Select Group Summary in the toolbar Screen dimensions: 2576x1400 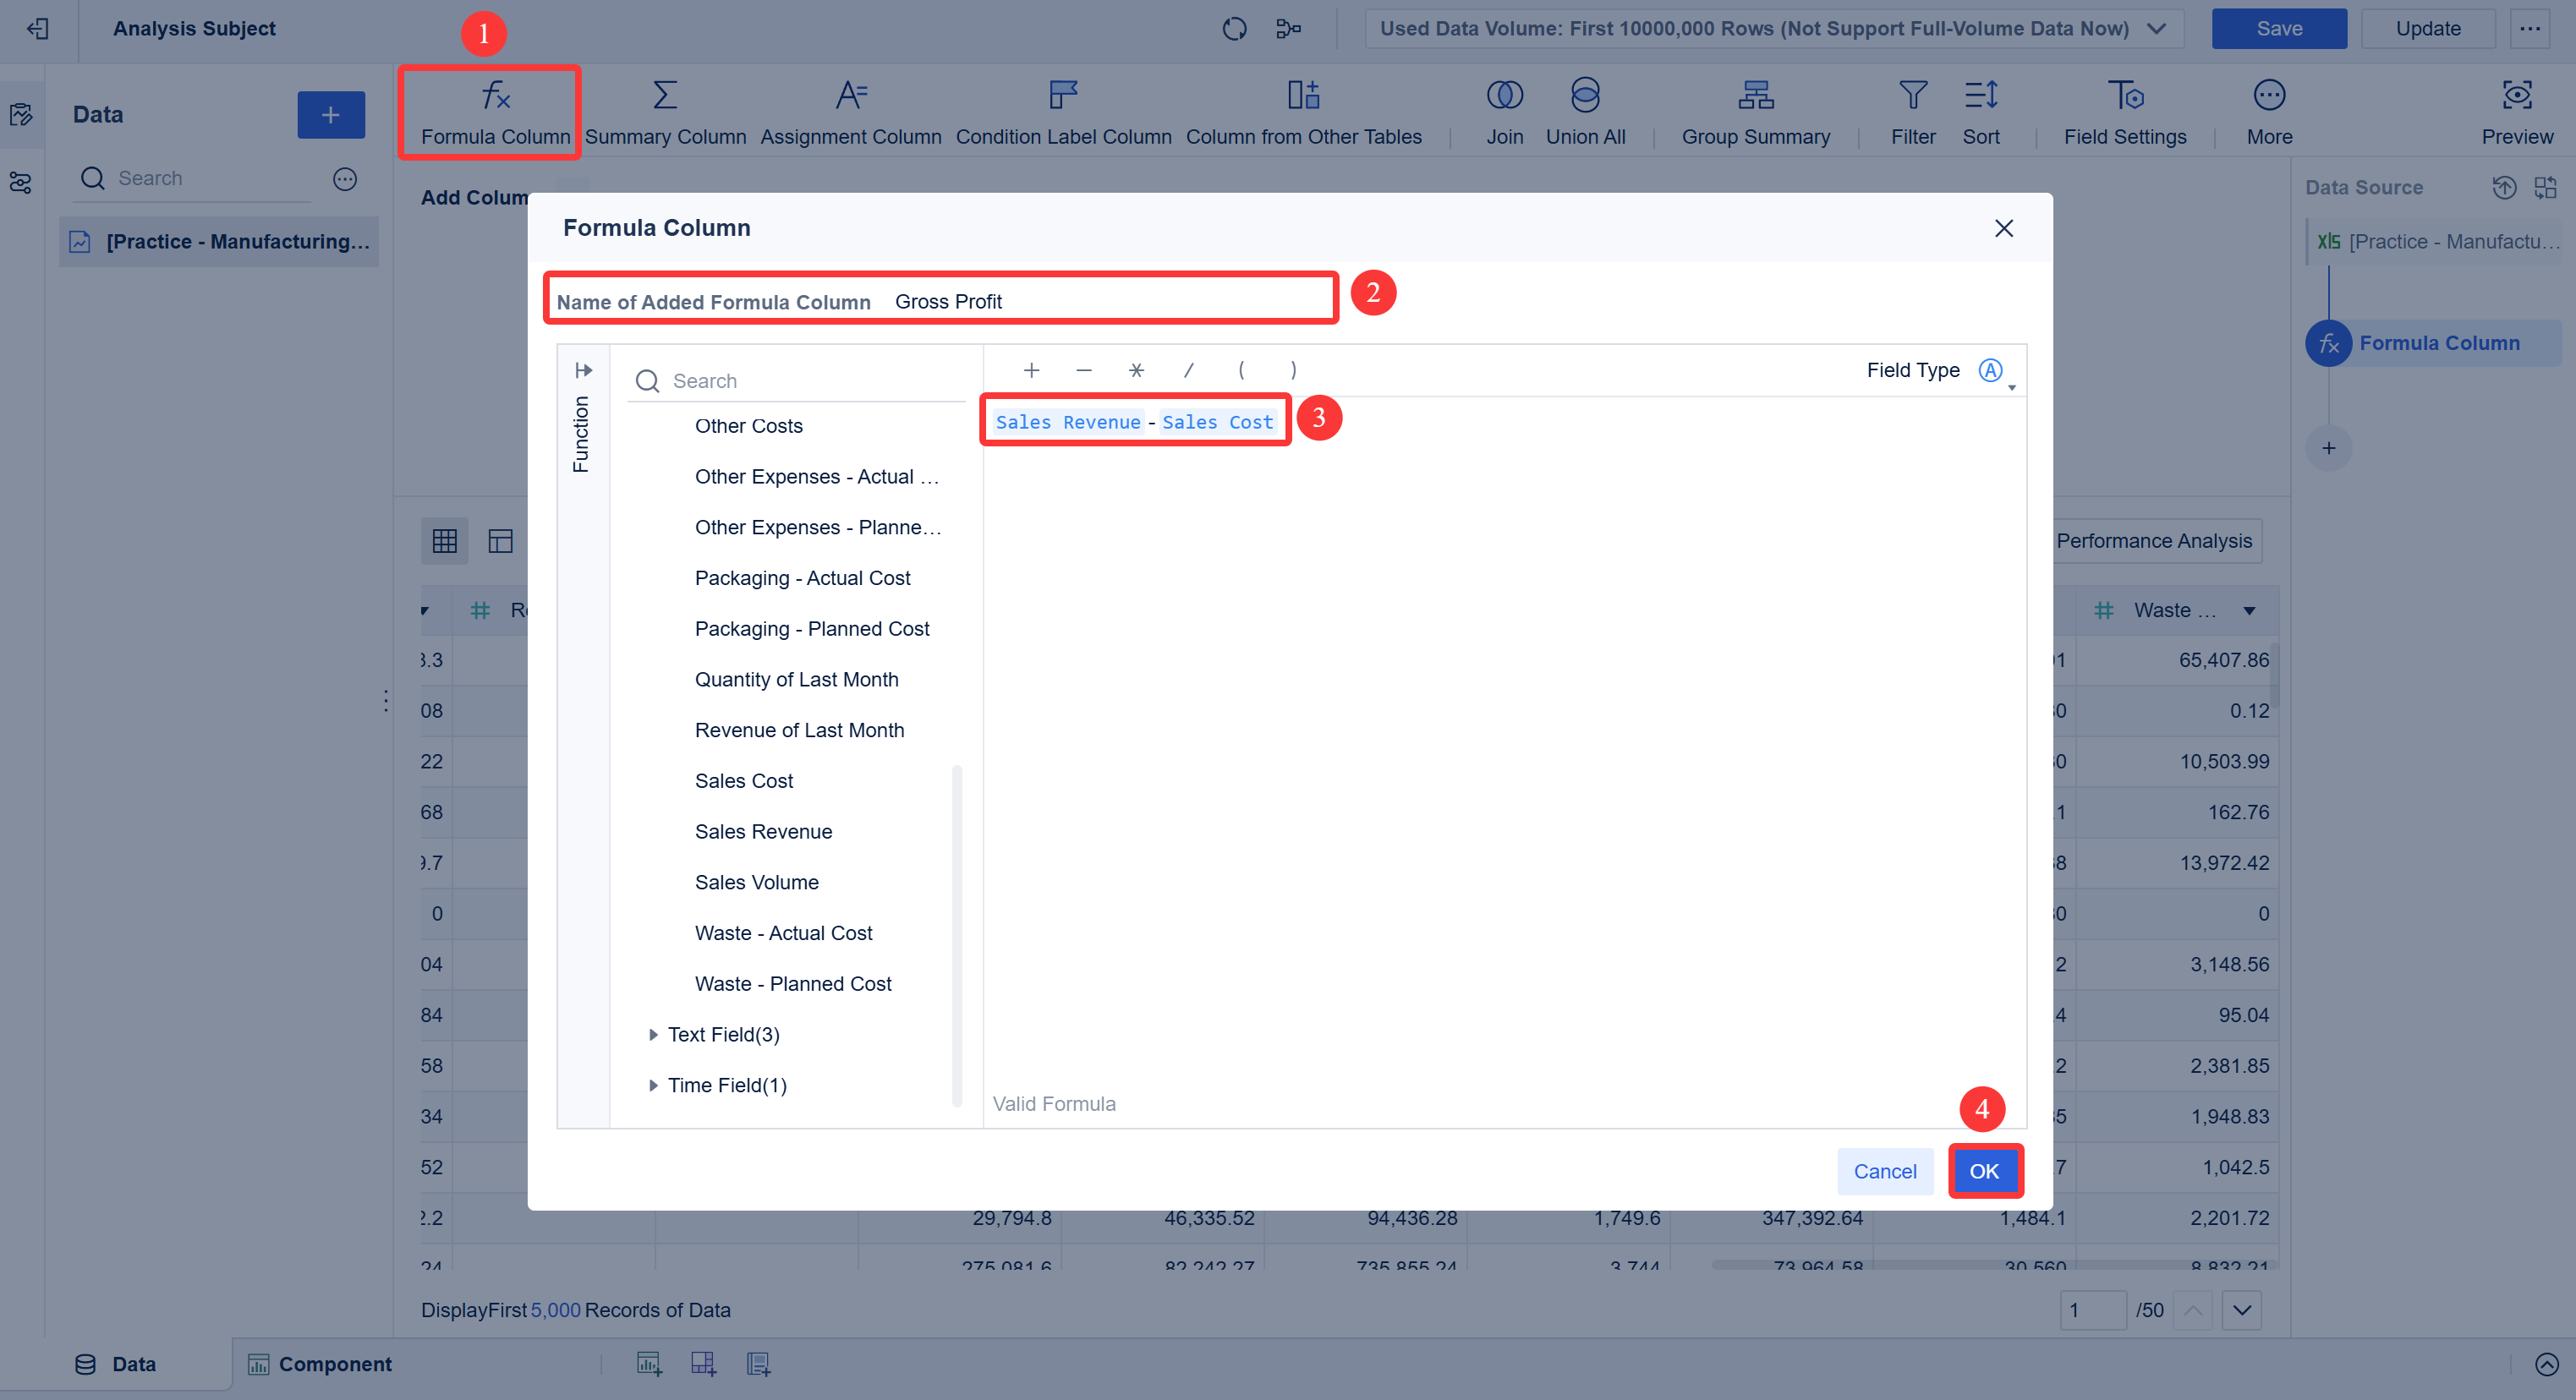[1756, 110]
